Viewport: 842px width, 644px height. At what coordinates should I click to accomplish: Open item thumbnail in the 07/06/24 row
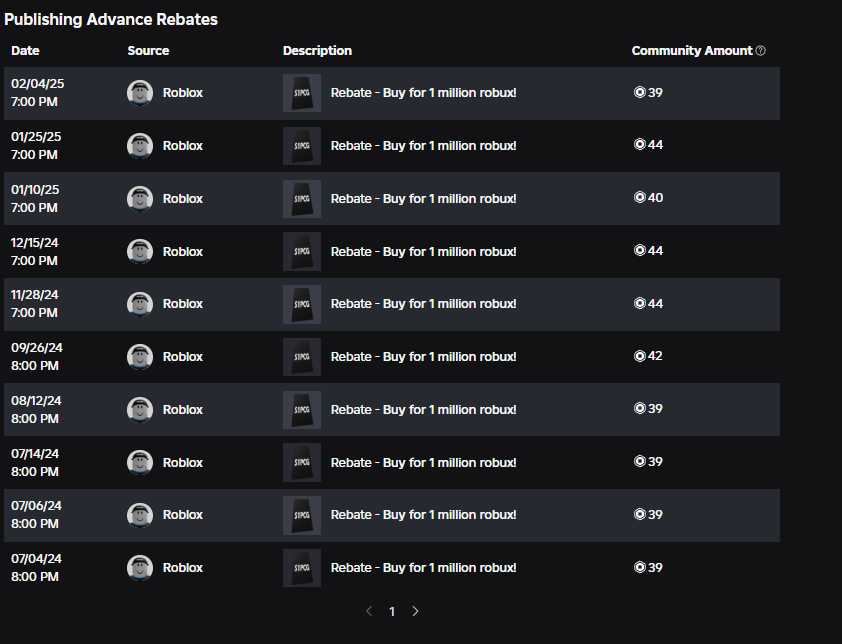point(302,515)
